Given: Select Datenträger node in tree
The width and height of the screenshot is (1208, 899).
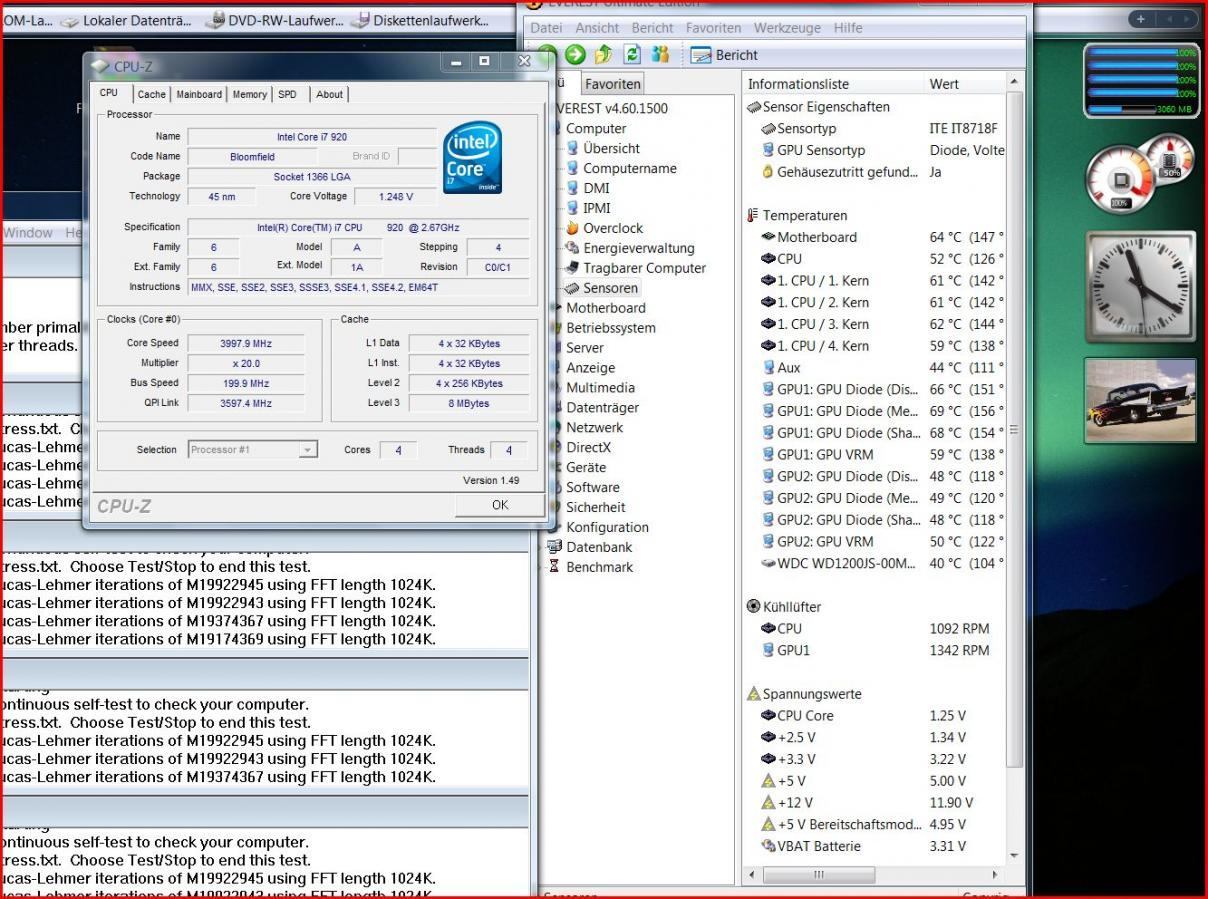Looking at the screenshot, I should [x=602, y=408].
